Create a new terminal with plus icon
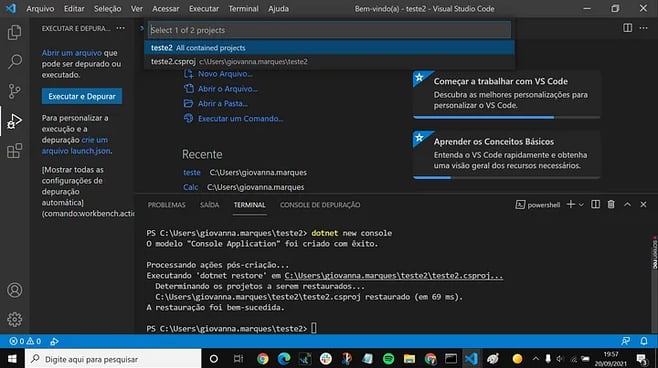658x368 pixels. point(570,204)
